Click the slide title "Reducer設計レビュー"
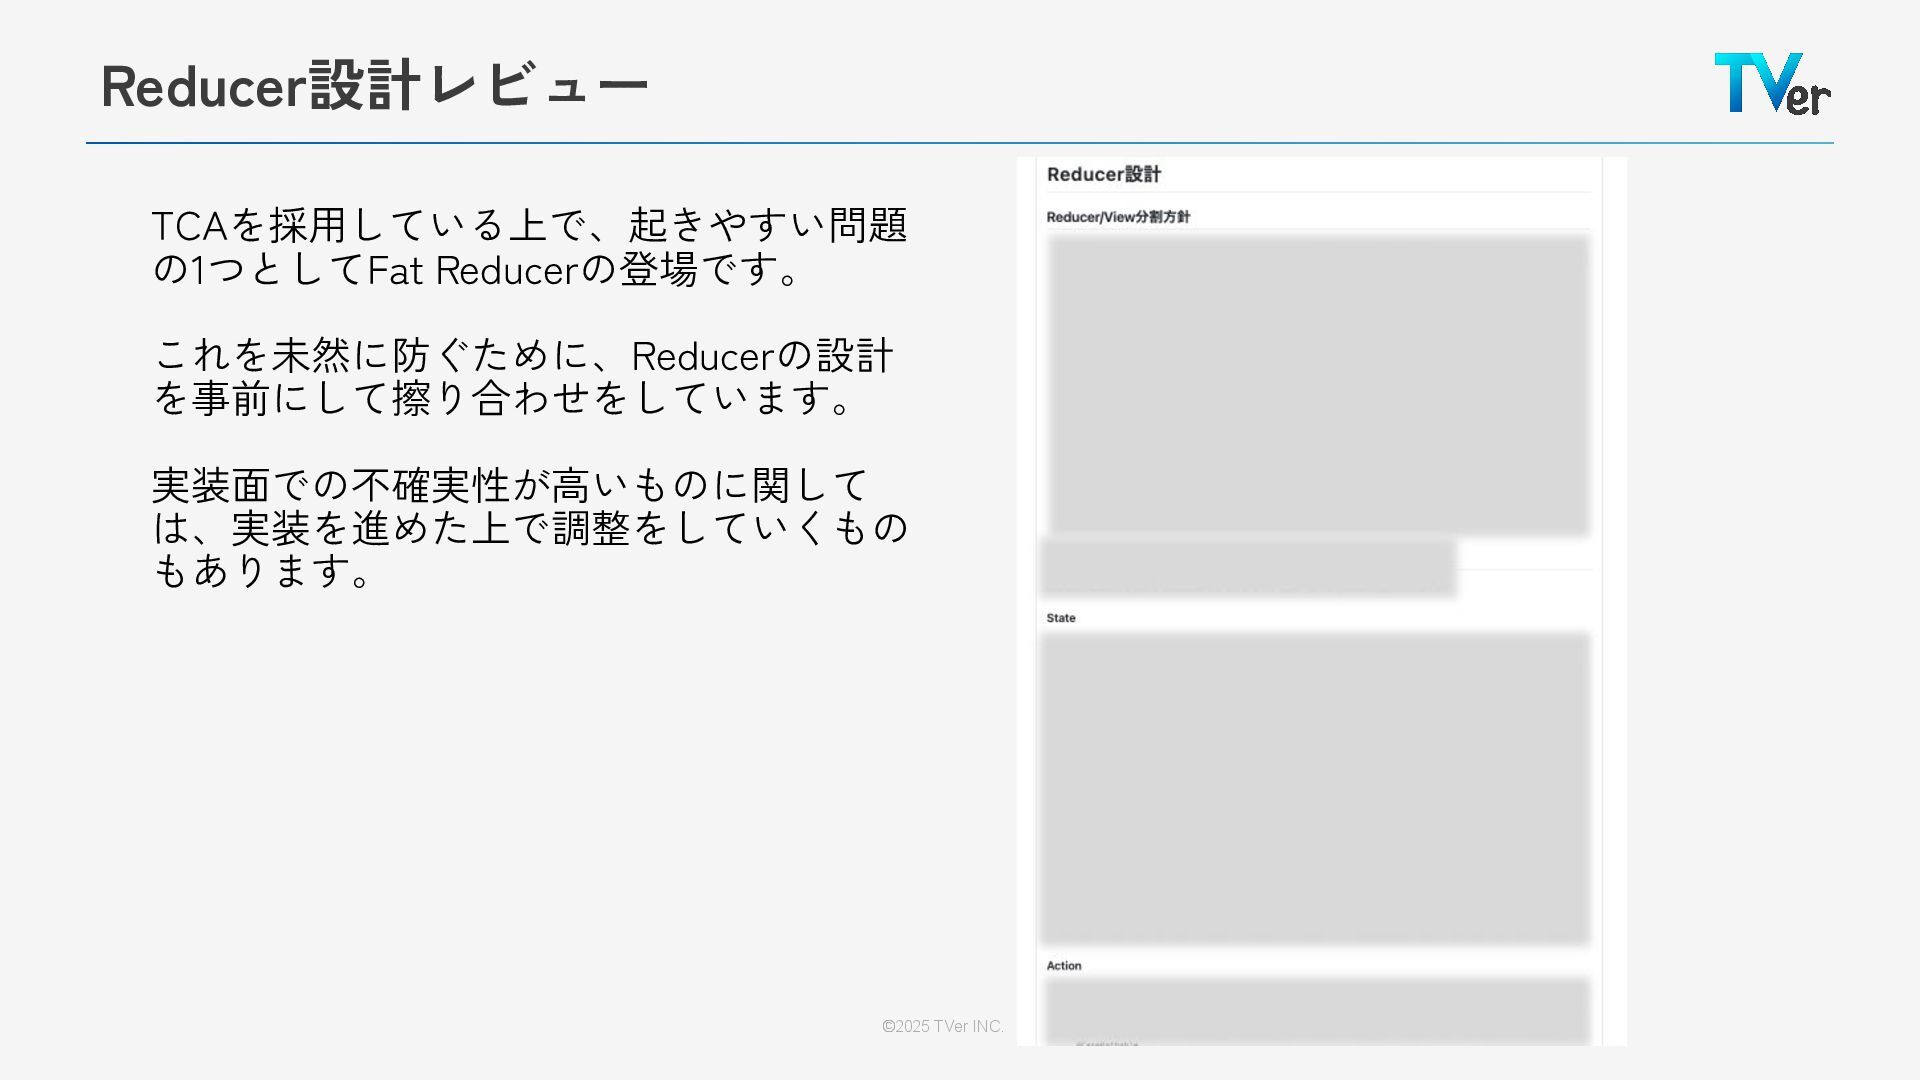The width and height of the screenshot is (1920, 1080). tap(375, 86)
